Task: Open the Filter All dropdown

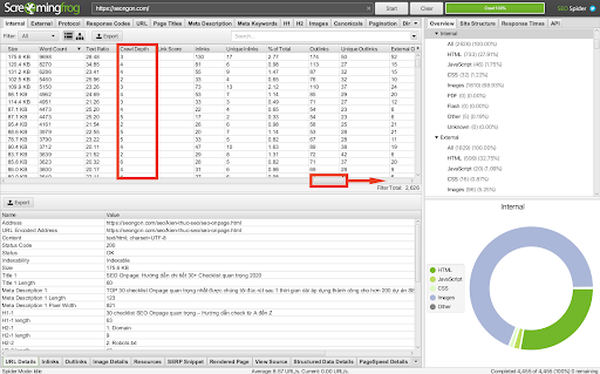Action: 38,36
